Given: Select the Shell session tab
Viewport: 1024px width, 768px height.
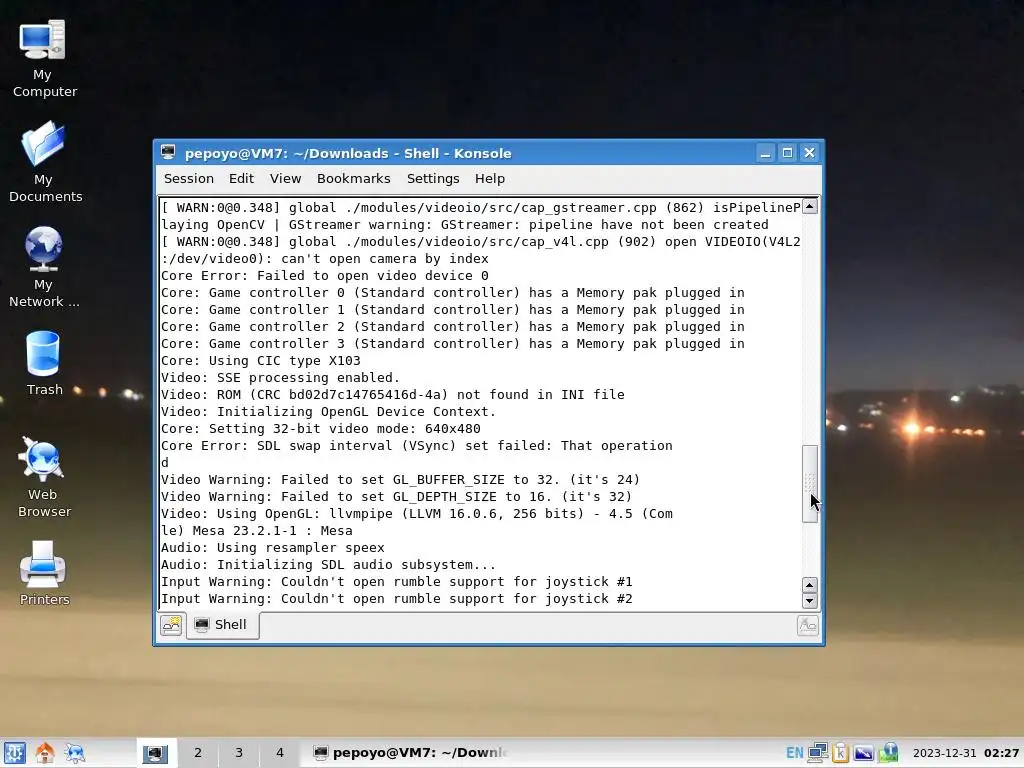Looking at the screenshot, I should 222,625.
